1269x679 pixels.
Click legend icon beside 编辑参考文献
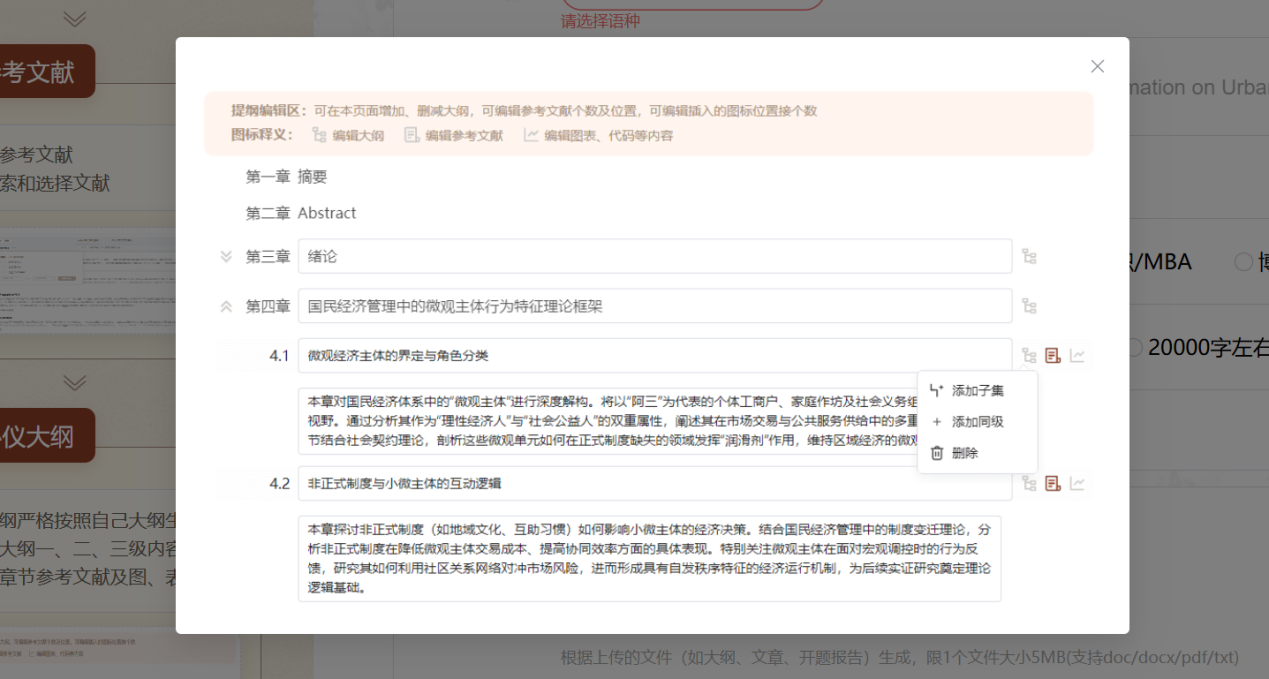tap(411, 135)
